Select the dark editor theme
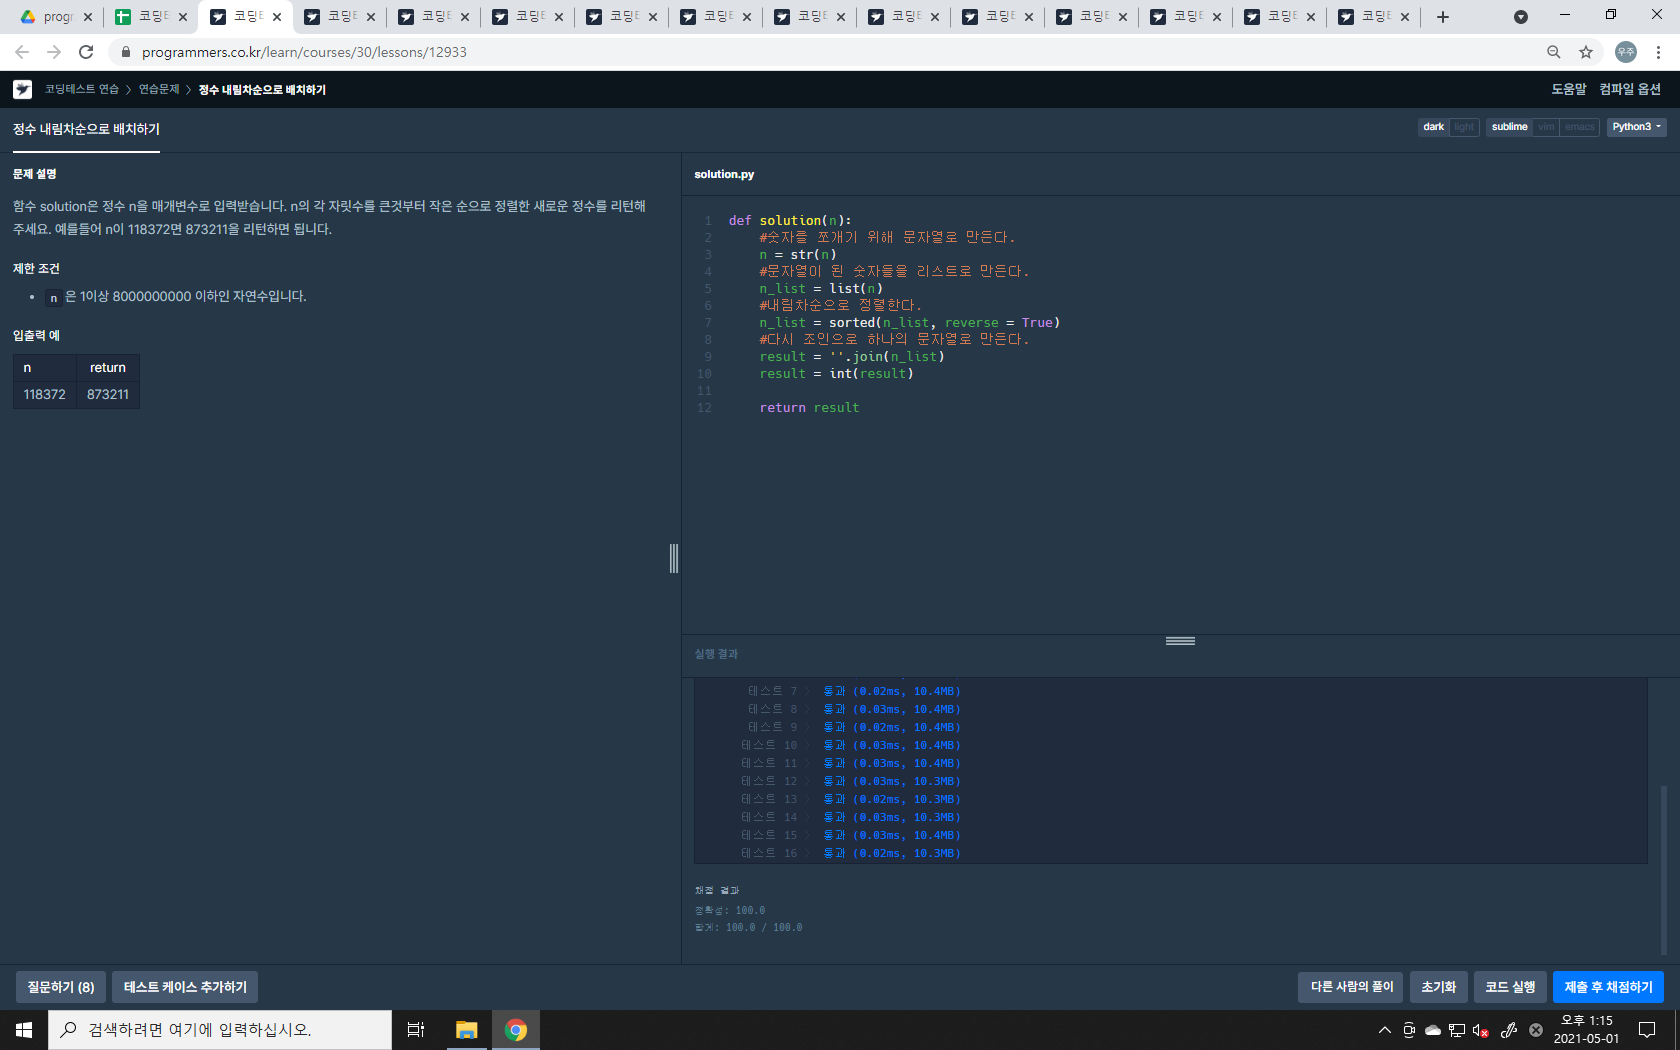 point(1434,127)
